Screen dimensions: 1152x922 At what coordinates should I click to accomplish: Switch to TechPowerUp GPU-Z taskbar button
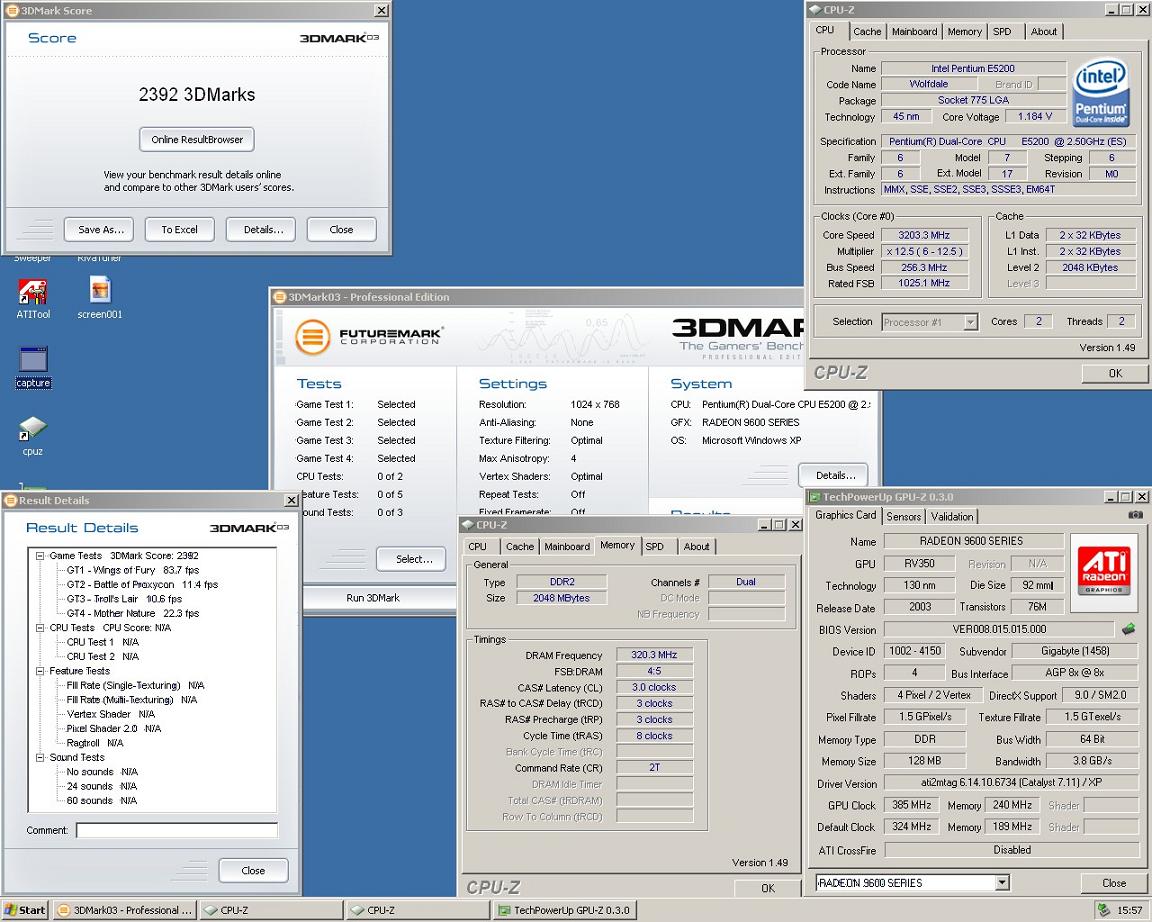pos(564,910)
